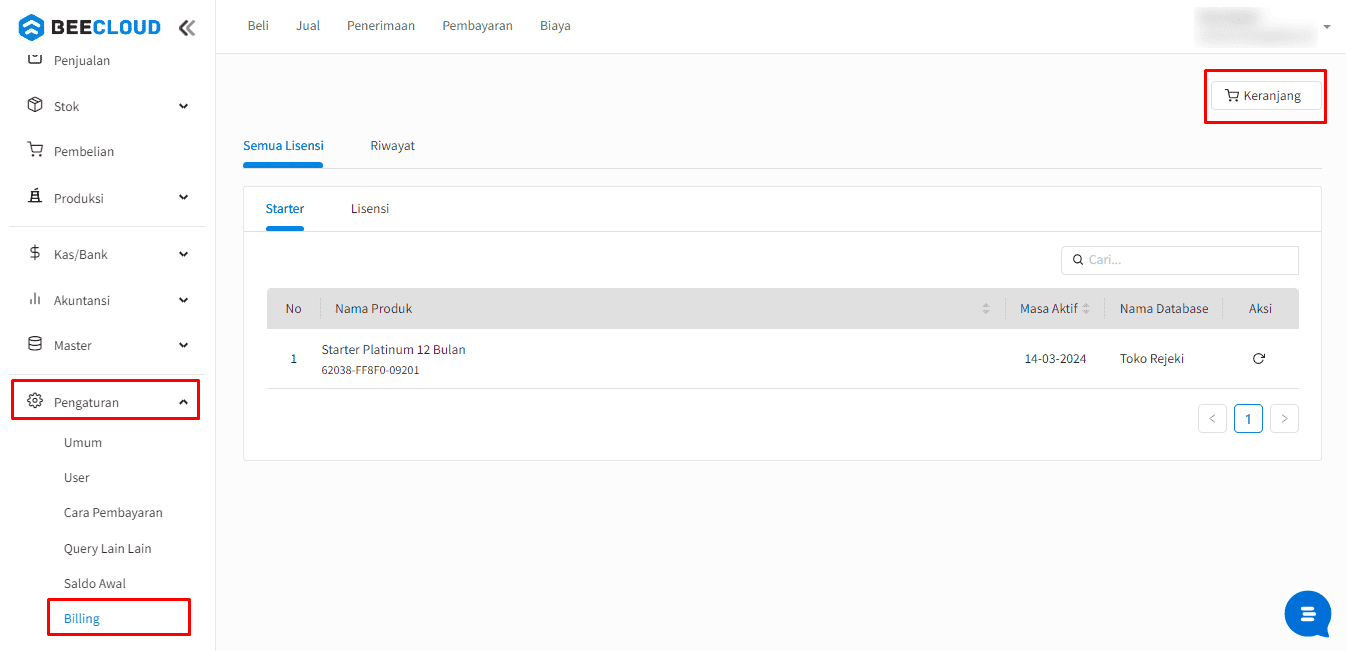Image resolution: width=1346 pixels, height=651 pixels.
Task: Click the date 14-03-2024
Action: pos(1055,359)
